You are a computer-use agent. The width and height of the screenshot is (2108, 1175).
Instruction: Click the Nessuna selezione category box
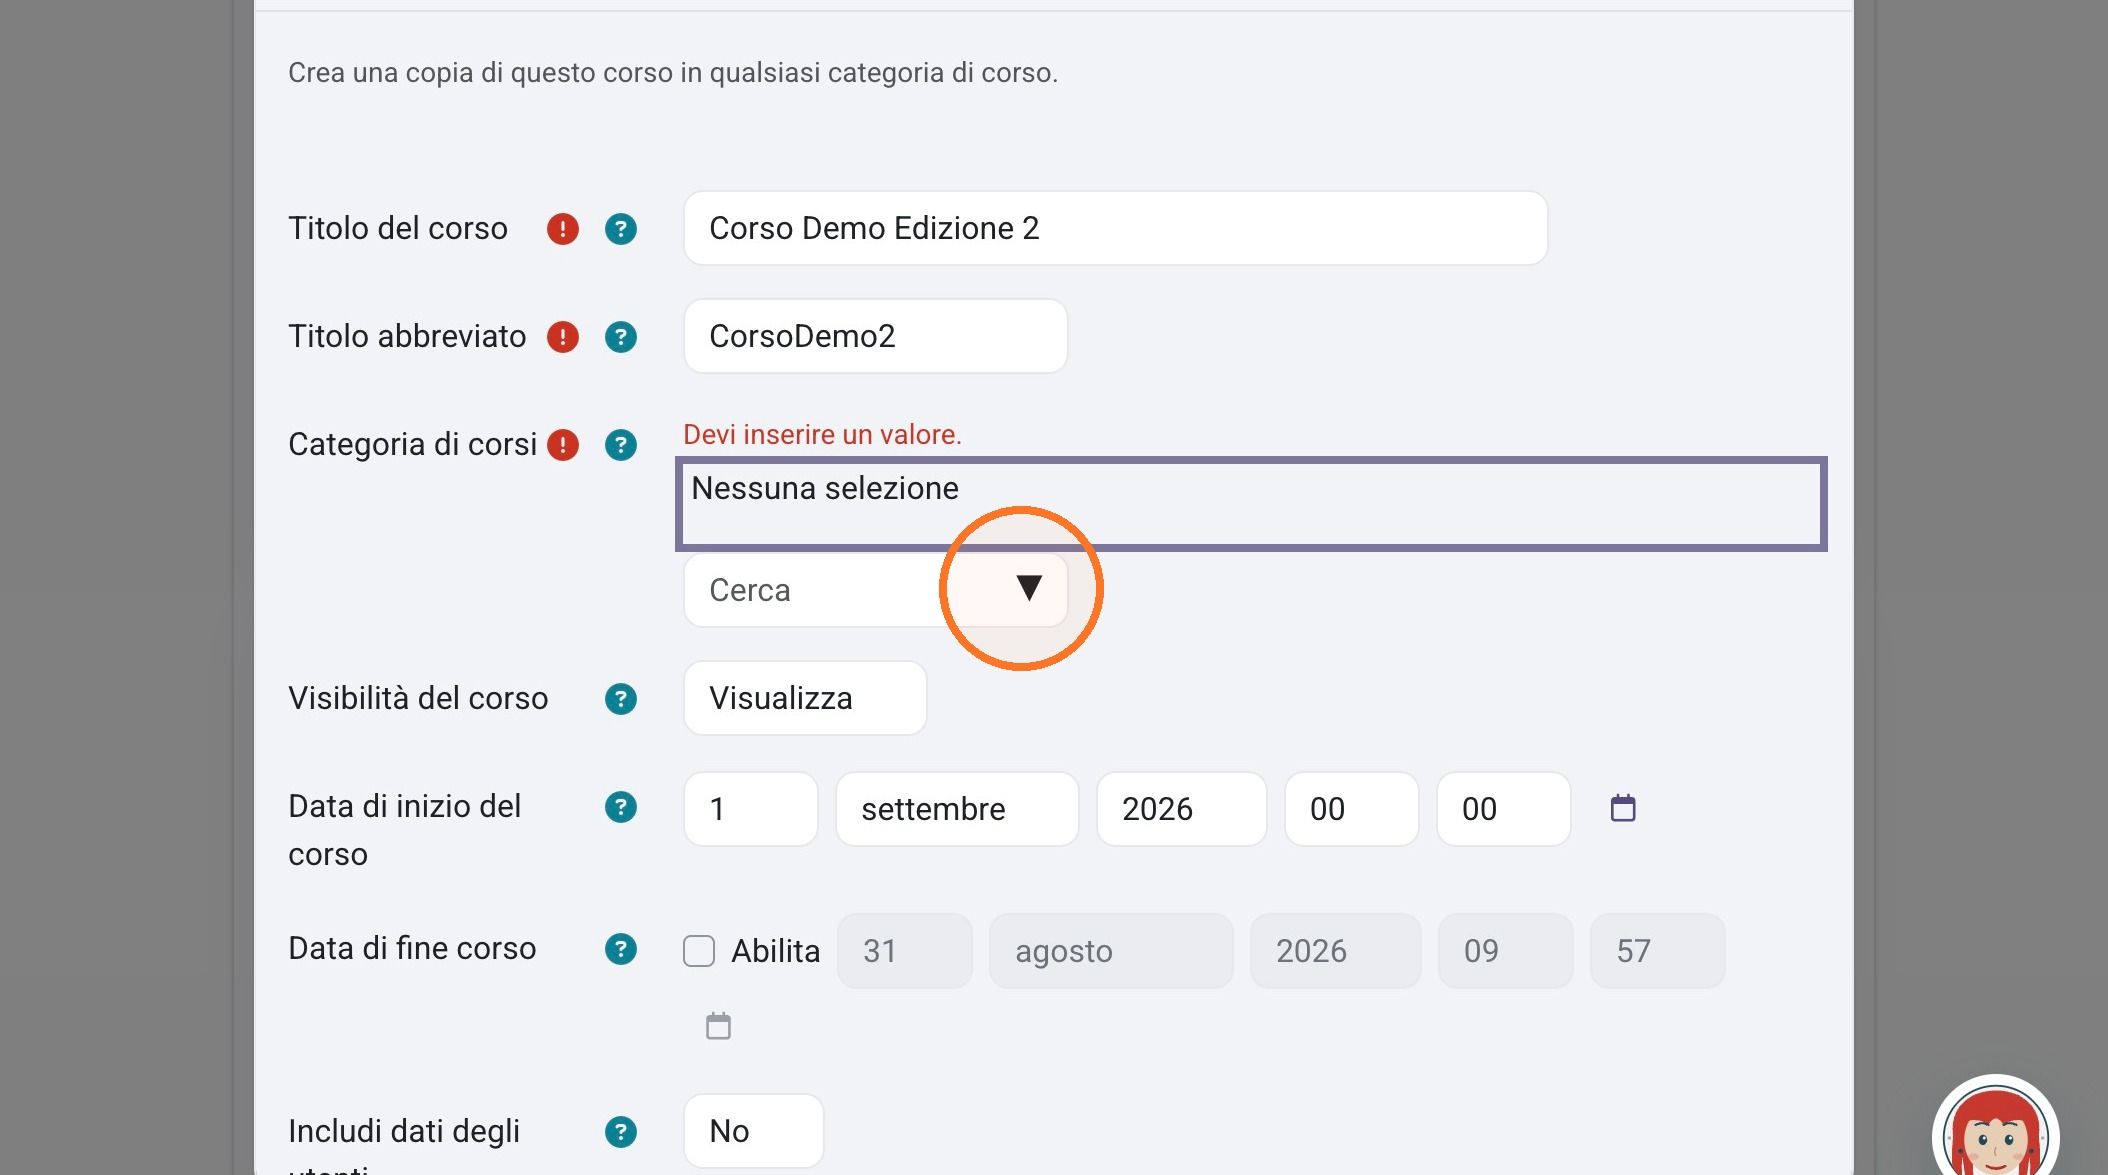click(1251, 504)
